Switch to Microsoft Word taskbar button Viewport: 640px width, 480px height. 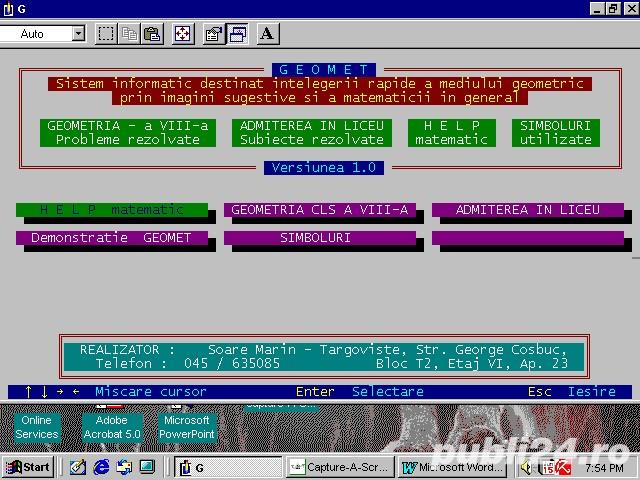pyautogui.click(x=451, y=467)
